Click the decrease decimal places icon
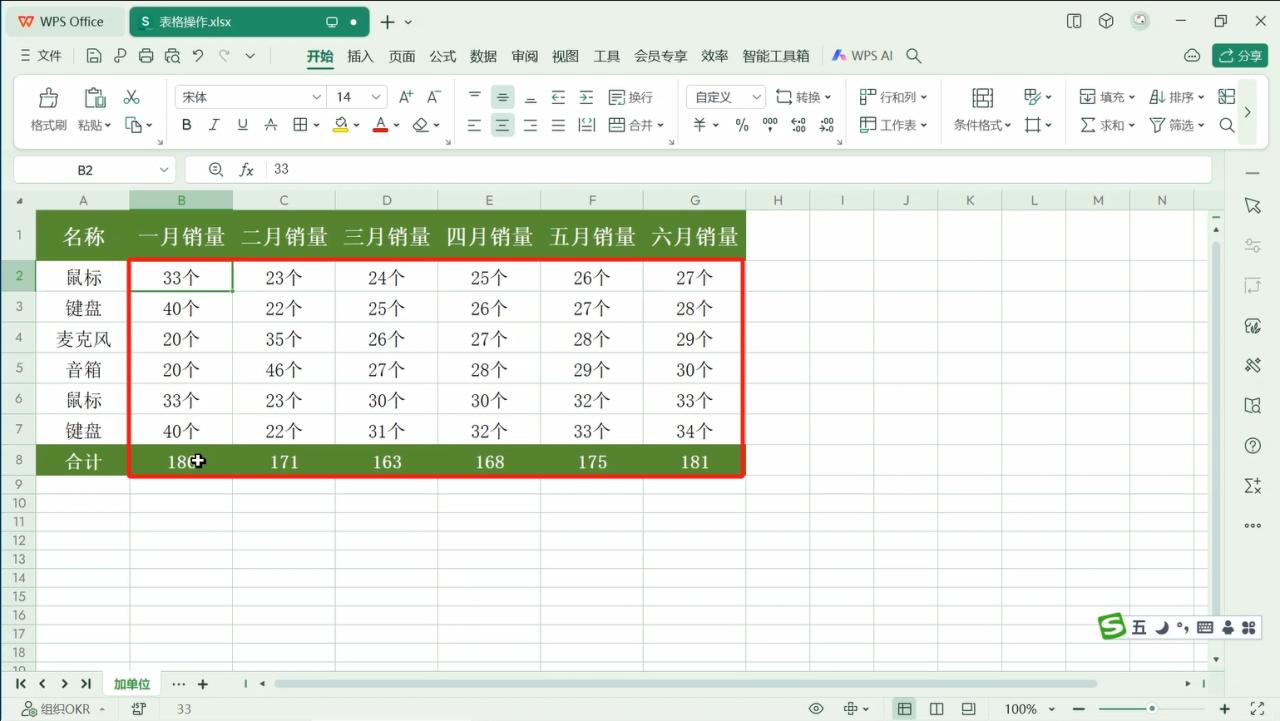 coord(826,125)
